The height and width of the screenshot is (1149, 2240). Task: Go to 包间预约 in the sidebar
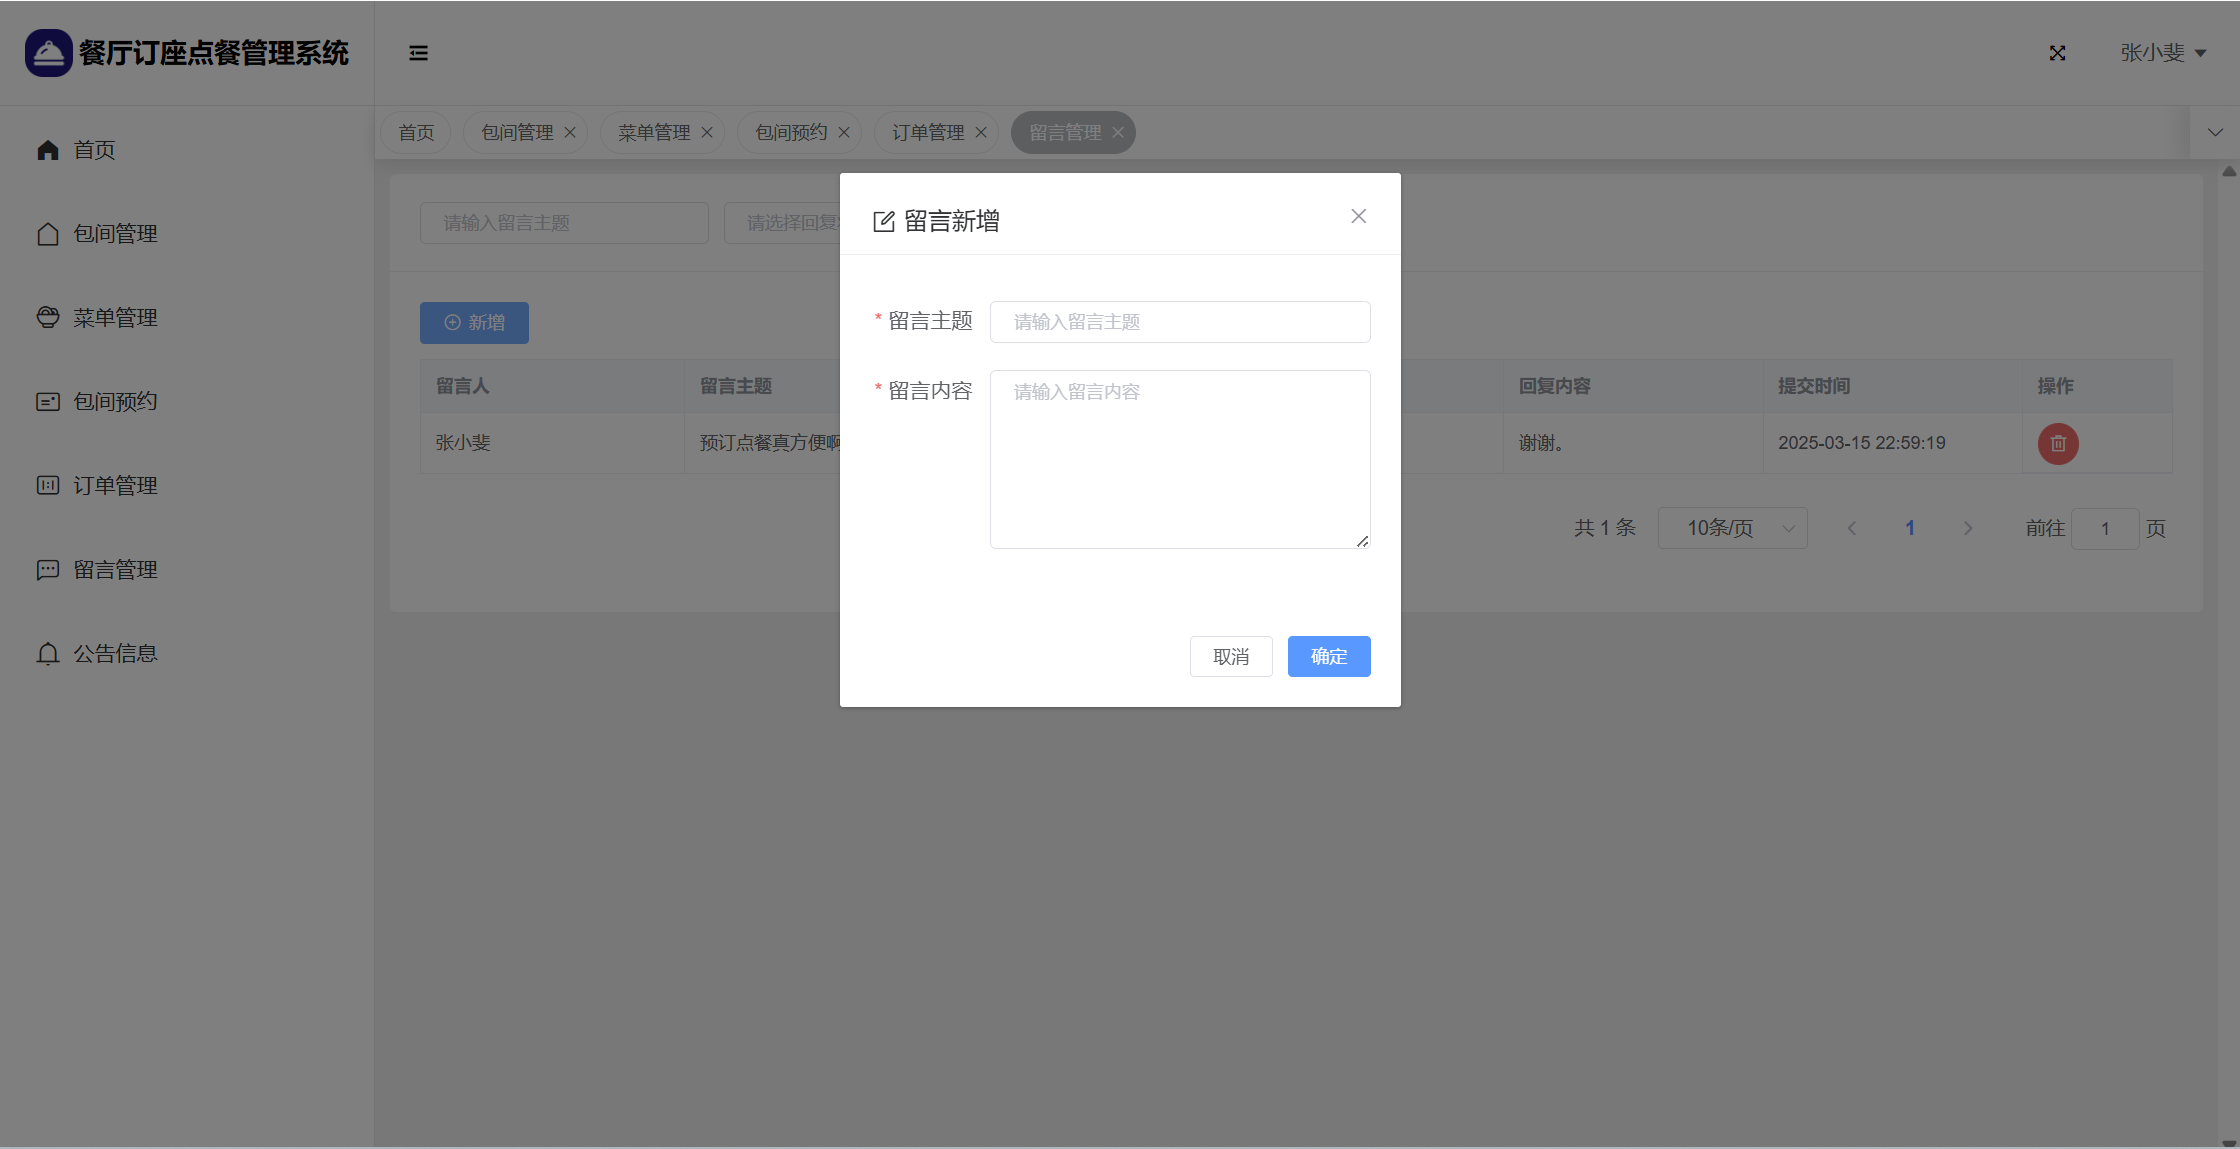[x=115, y=402]
